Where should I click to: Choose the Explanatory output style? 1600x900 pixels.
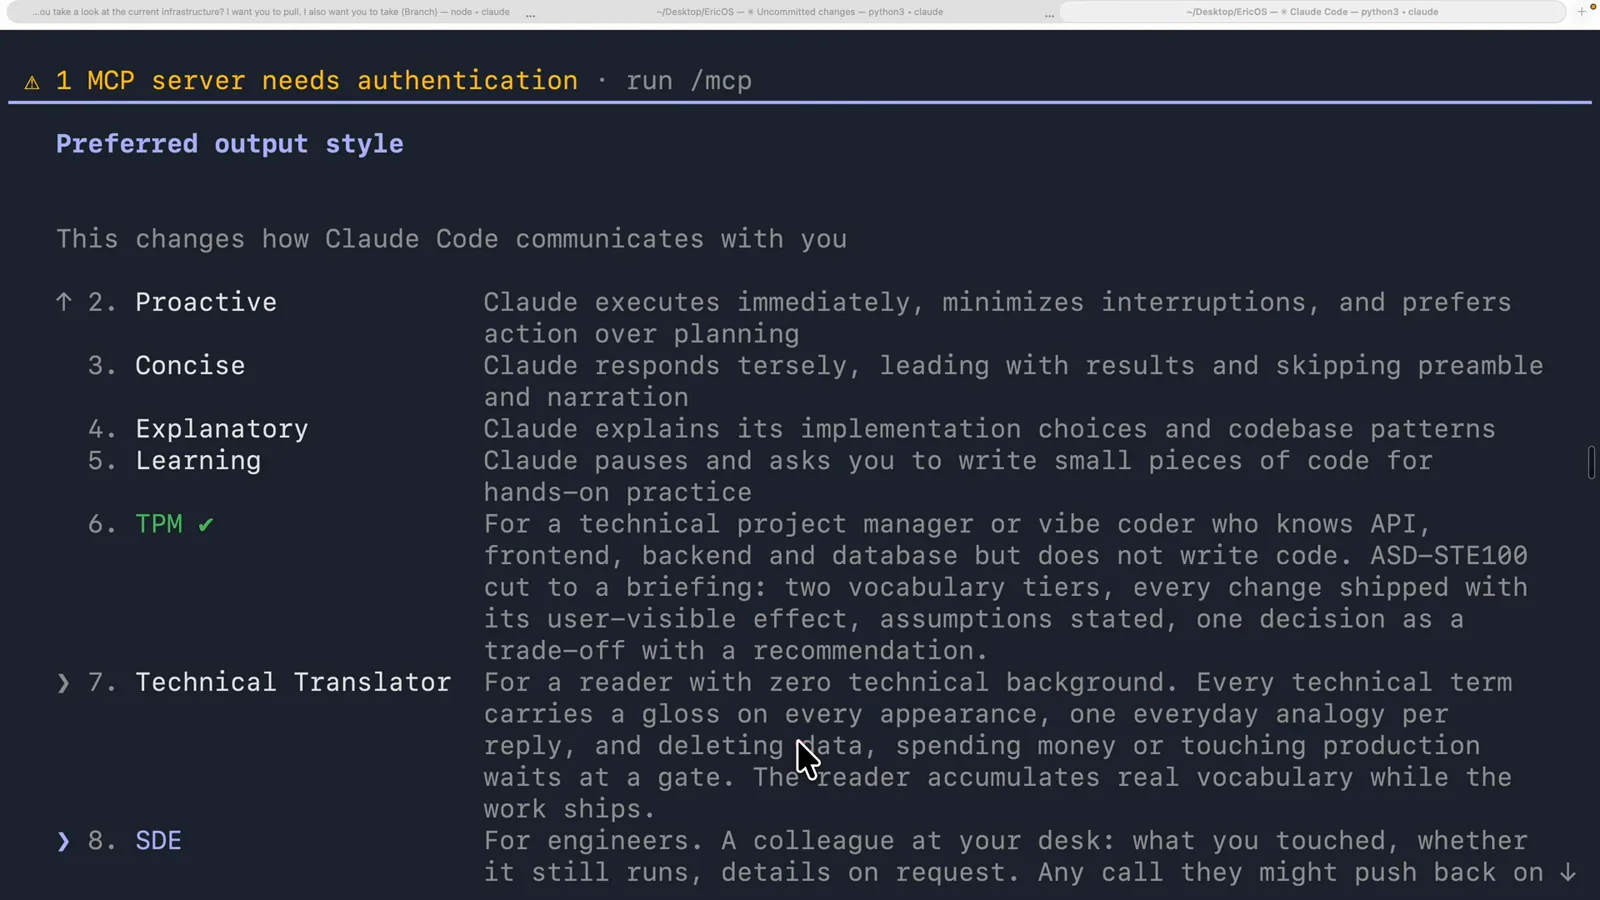click(x=222, y=429)
